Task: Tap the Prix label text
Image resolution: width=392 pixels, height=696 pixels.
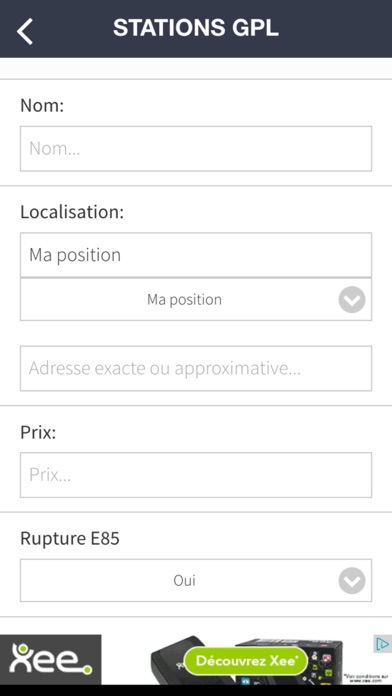Action: [x=38, y=432]
